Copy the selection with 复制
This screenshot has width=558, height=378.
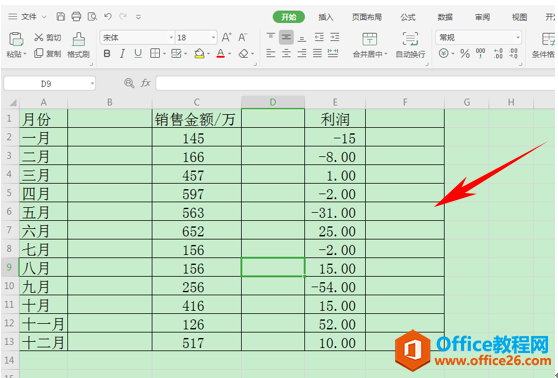[48, 54]
